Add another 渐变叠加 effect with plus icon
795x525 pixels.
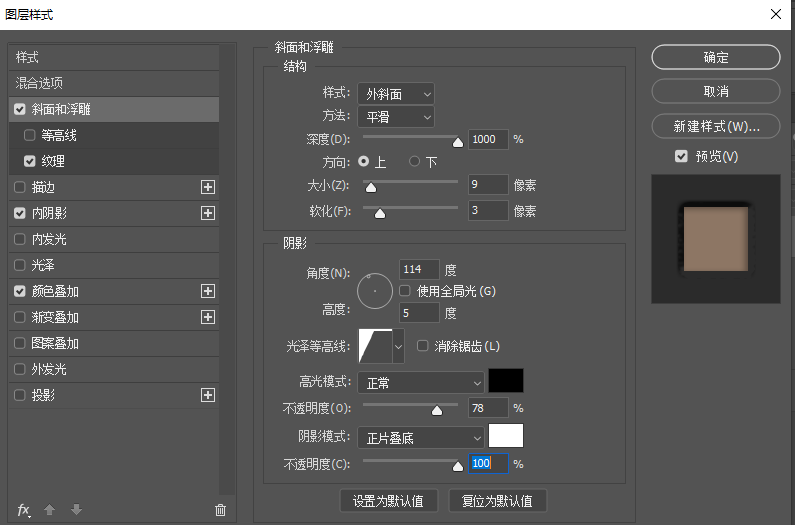point(208,317)
